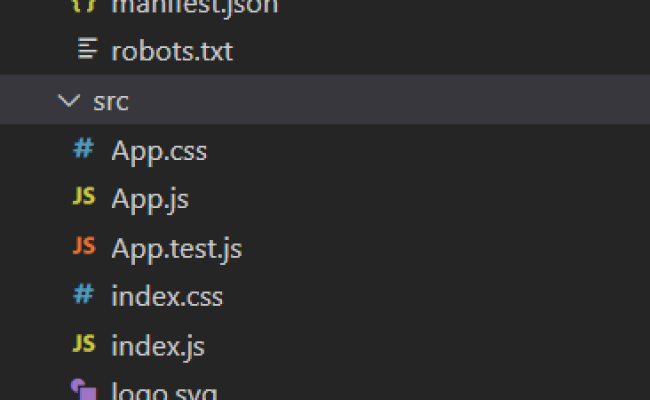The height and width of the screenshot is (400, 650).
Task: Open App.test.js file
Action: pos(177,249)
